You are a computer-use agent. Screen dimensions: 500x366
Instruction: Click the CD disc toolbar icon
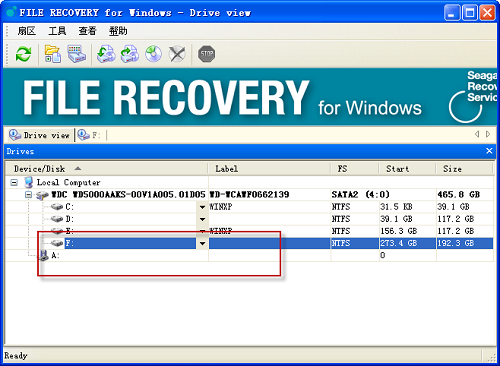pos(153,54)
